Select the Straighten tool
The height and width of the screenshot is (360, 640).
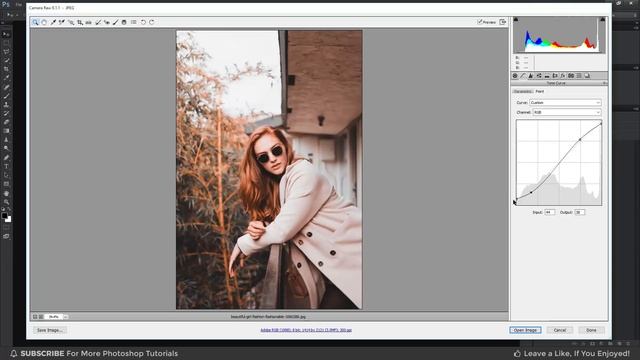coord(89,22)
